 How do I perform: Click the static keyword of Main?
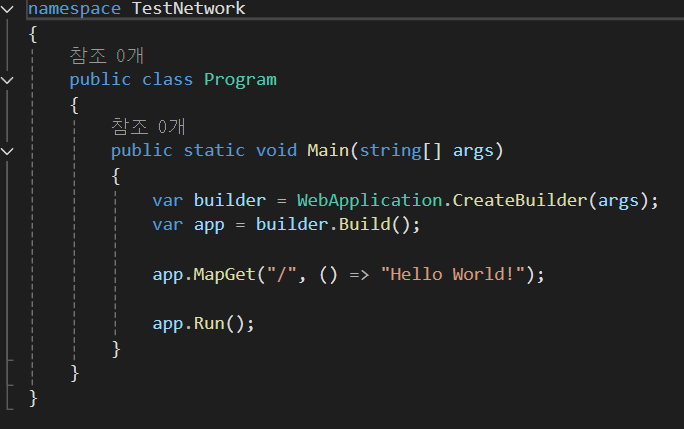coord(214,151)
